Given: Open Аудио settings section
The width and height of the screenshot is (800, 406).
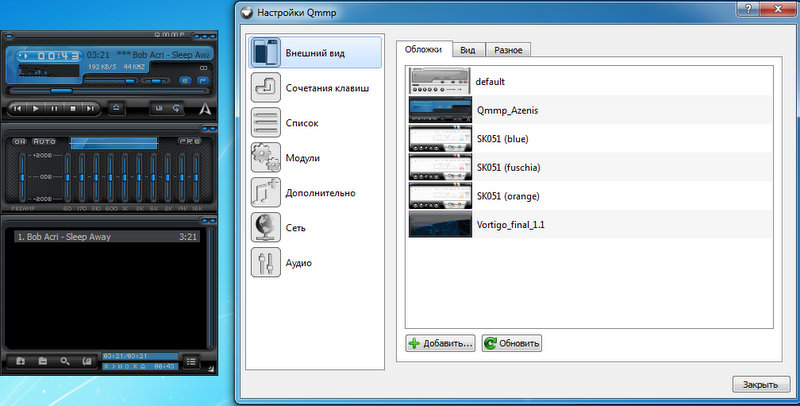Looking at the screenshot, I should [315, 263].
